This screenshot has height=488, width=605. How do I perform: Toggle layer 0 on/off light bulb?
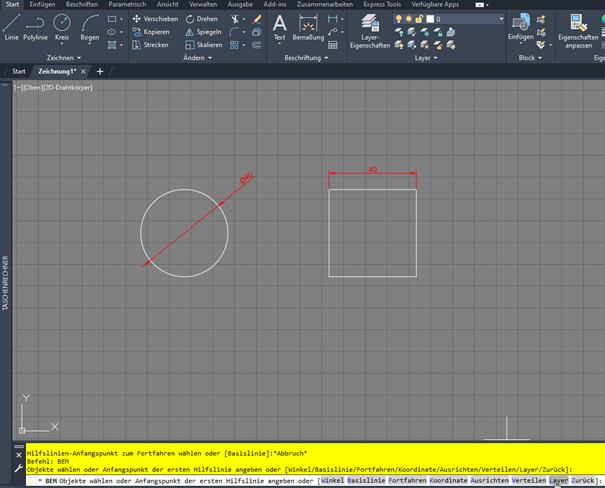point(399,19)
